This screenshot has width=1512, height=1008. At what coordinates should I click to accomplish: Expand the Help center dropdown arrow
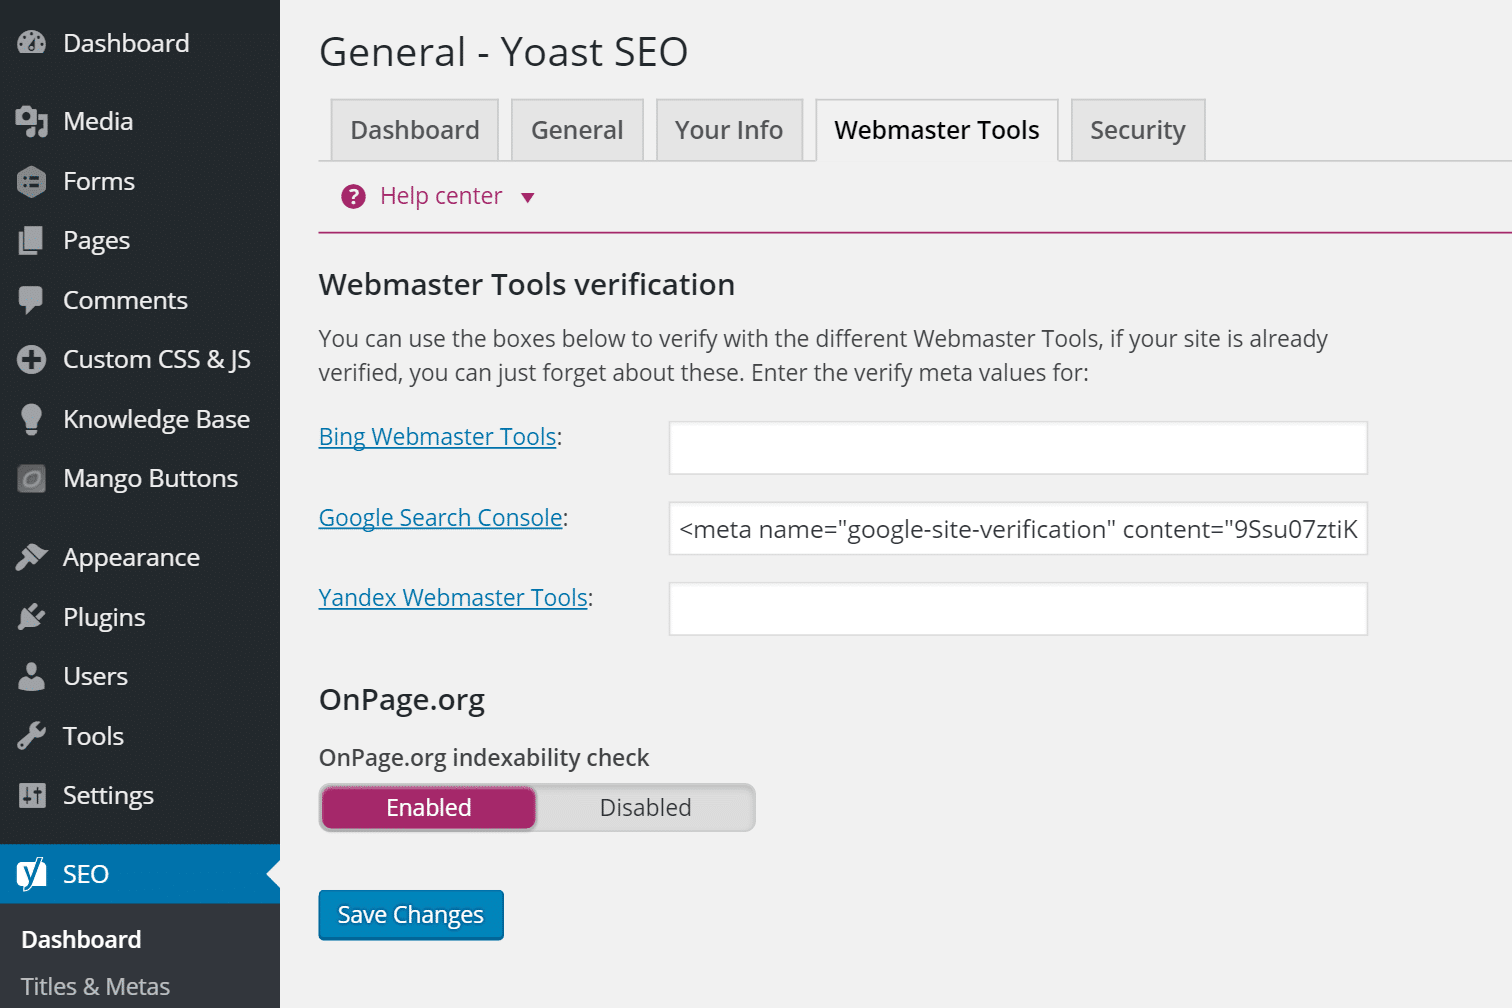point(528,197)
